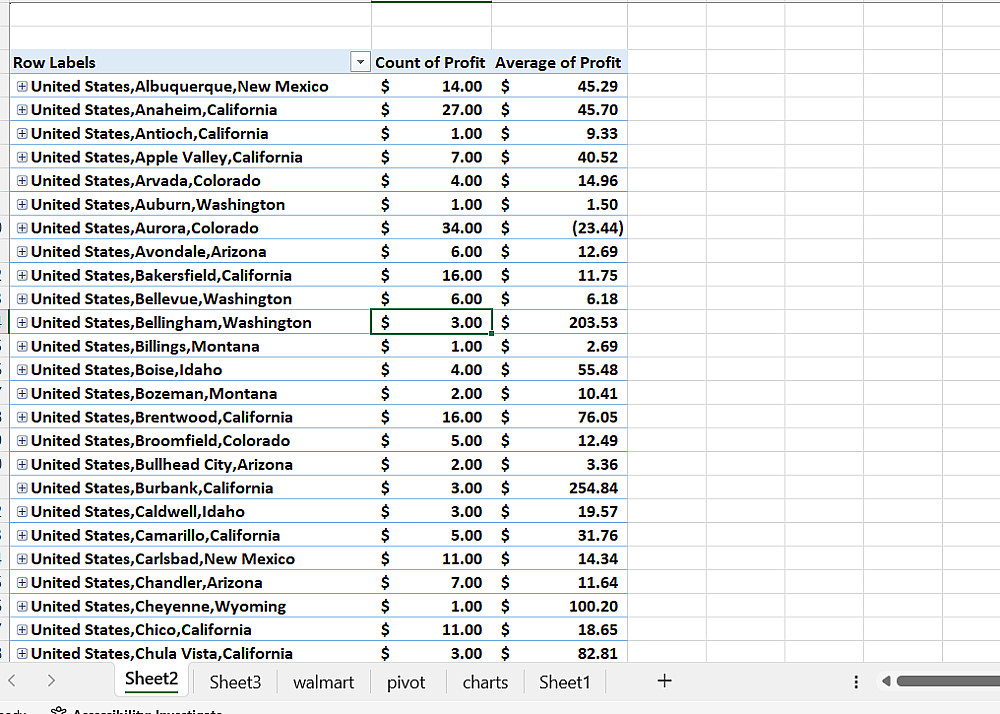Select Billings average profit 2.69 cell
This screenshot has height=714, width=1000.
pos(559,346)
